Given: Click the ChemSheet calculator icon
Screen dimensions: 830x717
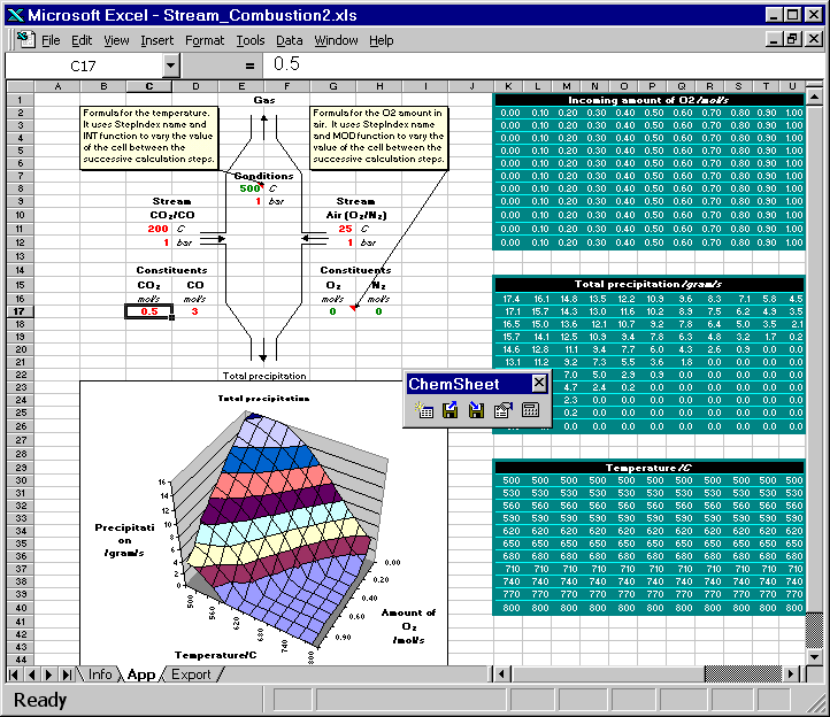Looking at the screenshot, I should [x=530, y=410].
